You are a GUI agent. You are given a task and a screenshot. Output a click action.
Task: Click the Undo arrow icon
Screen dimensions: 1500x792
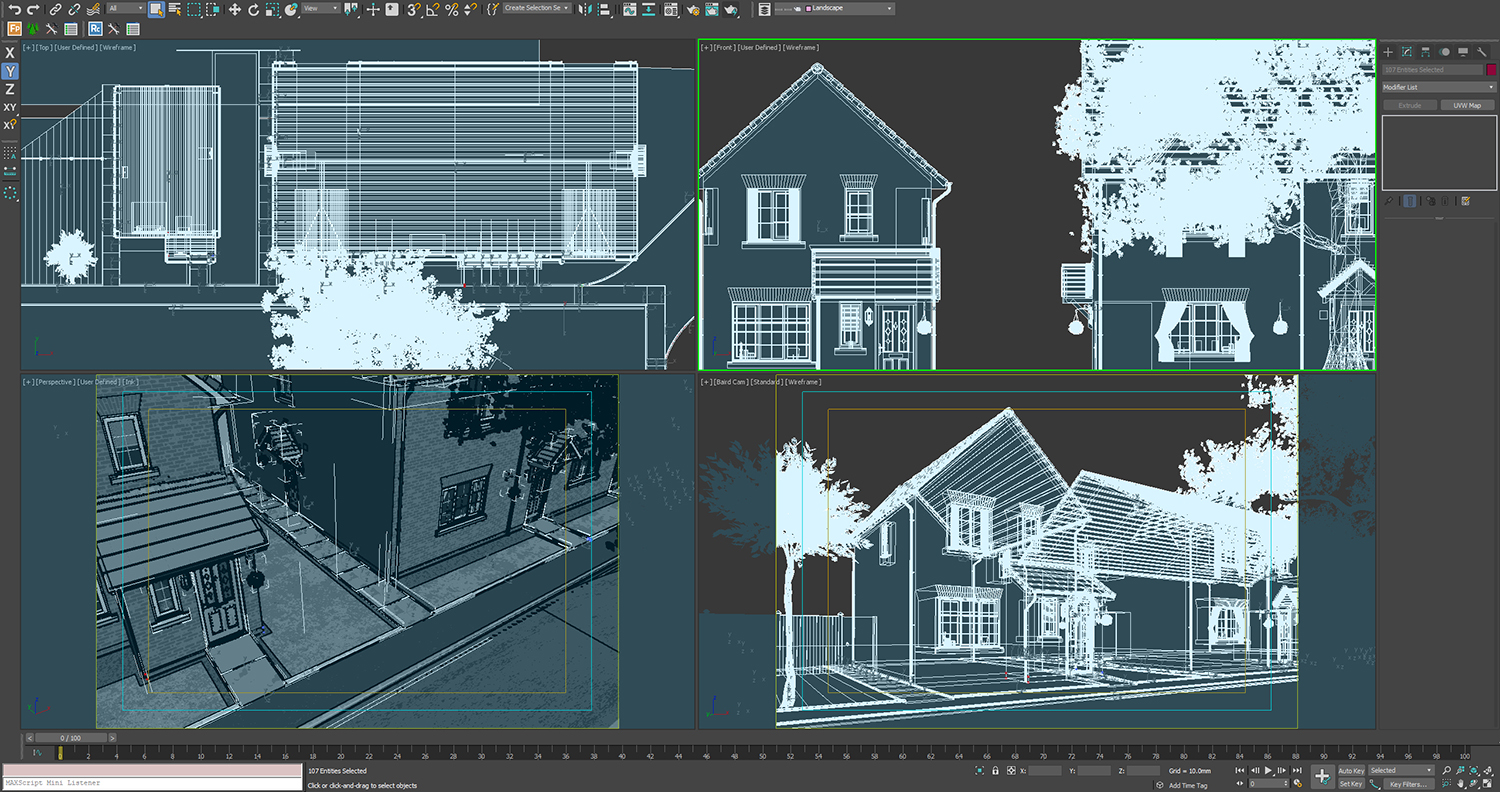(14, 9)
